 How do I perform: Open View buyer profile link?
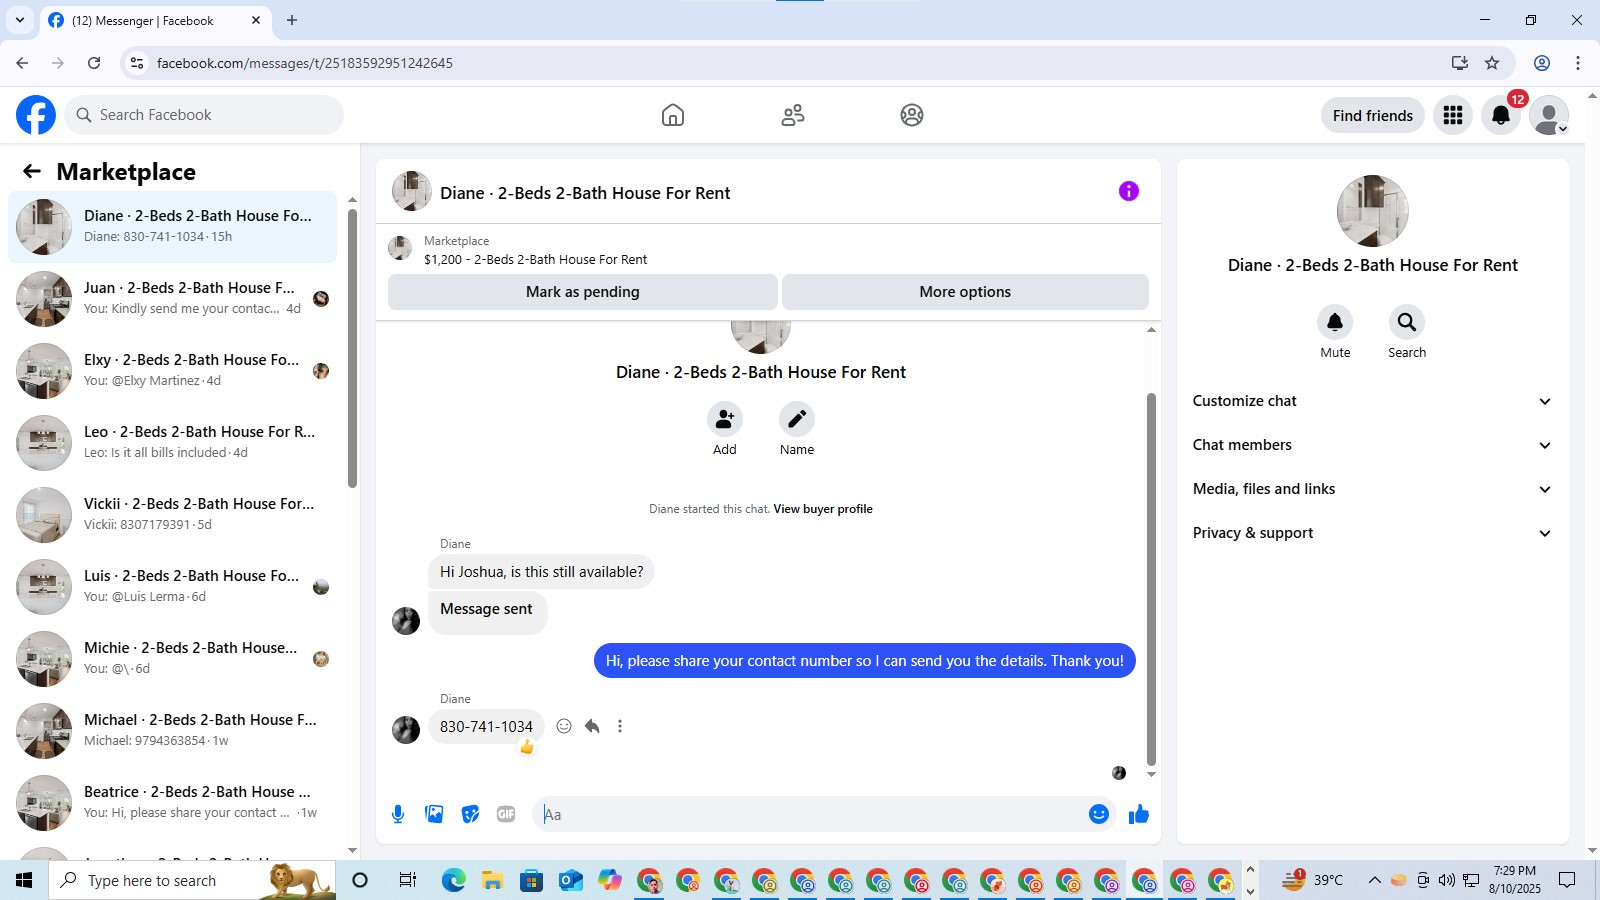tap(822, 509)
